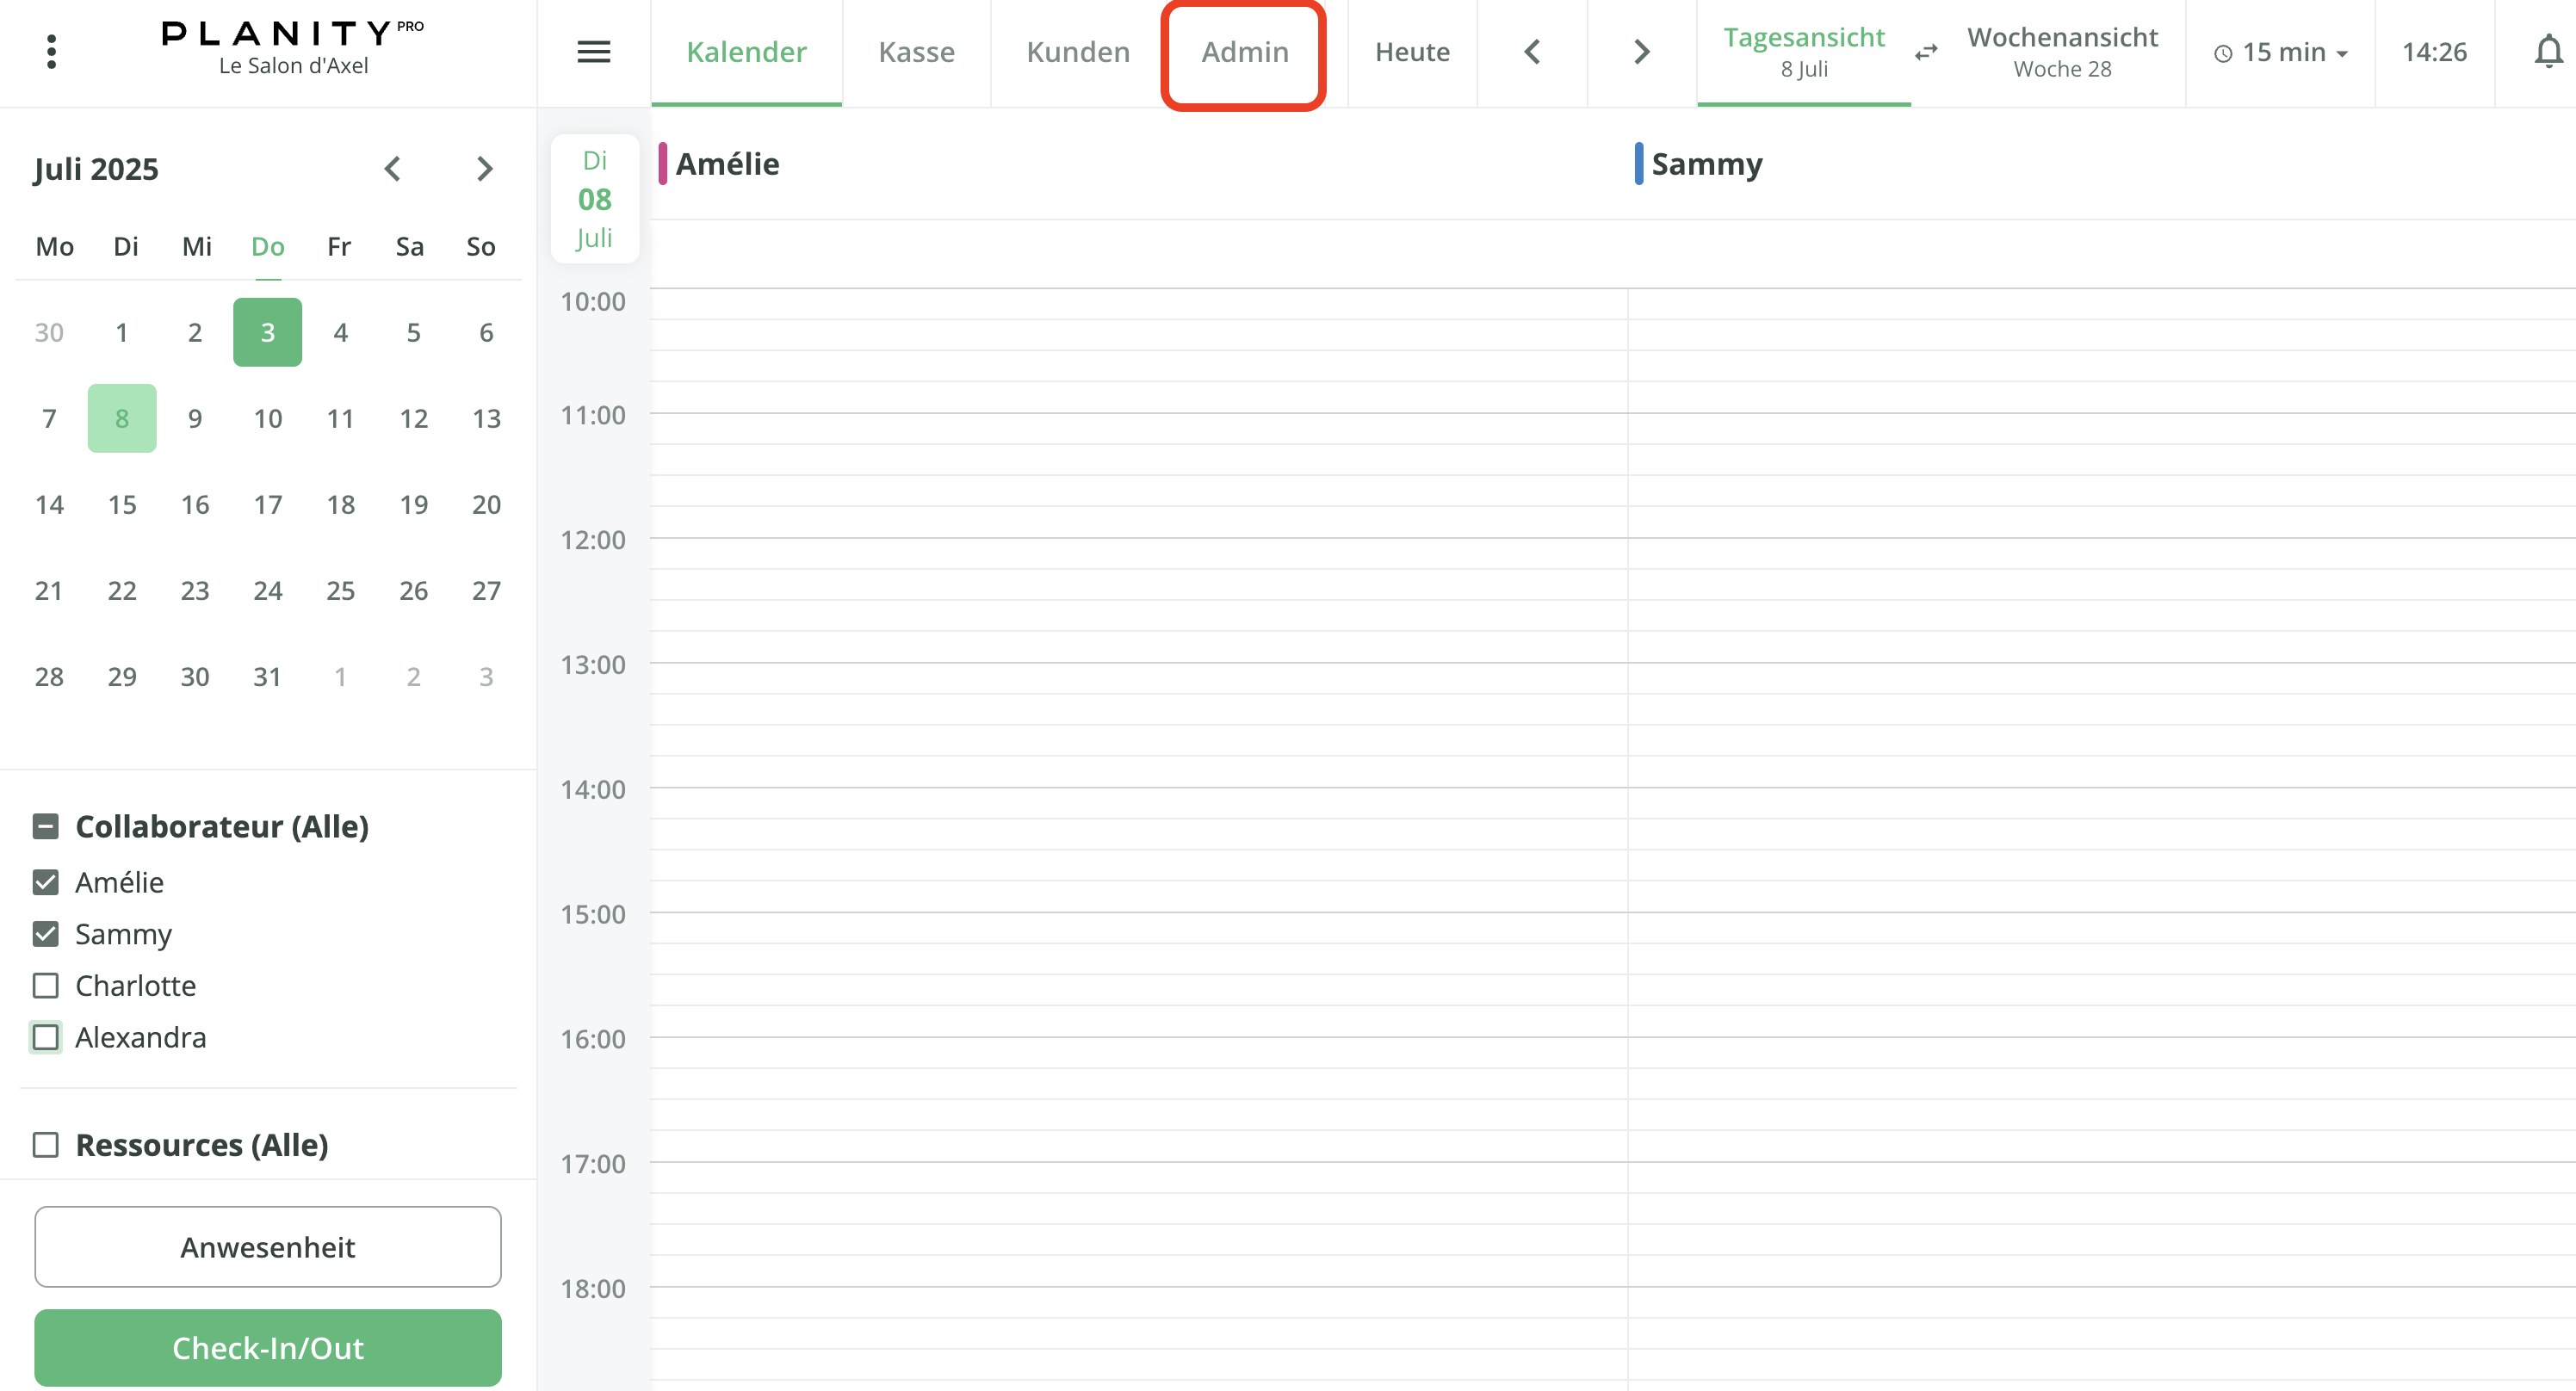Click the swap view arrows icon
This screenshot has width=2576, height=1391.
(x=1926, y=52)
